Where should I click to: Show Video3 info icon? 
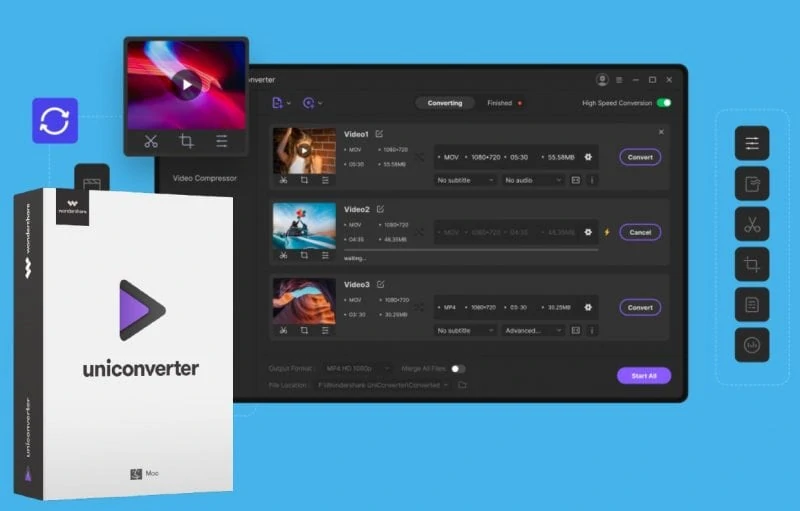(x=592, y=330)
